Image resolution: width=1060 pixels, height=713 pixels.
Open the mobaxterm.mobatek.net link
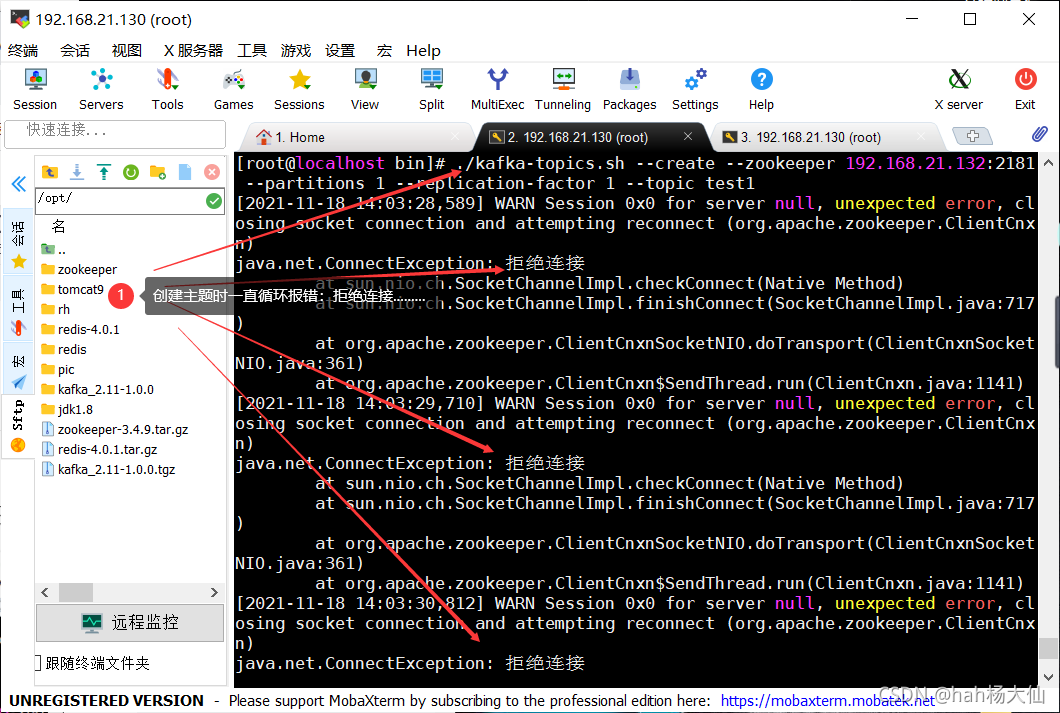click(x=827, y=701)
